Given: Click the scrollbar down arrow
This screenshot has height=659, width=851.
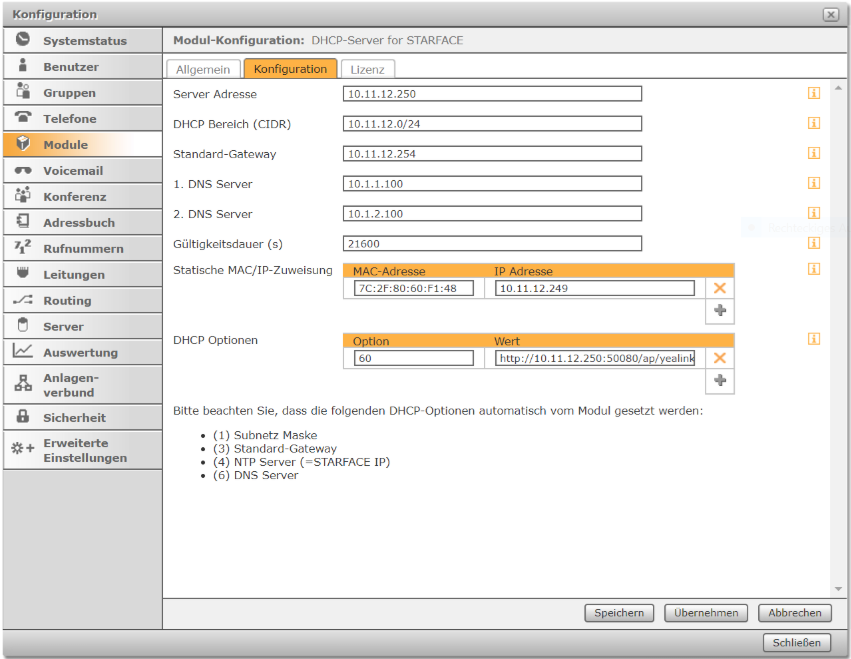Looking at the screenshot, I should coord(839,589).
